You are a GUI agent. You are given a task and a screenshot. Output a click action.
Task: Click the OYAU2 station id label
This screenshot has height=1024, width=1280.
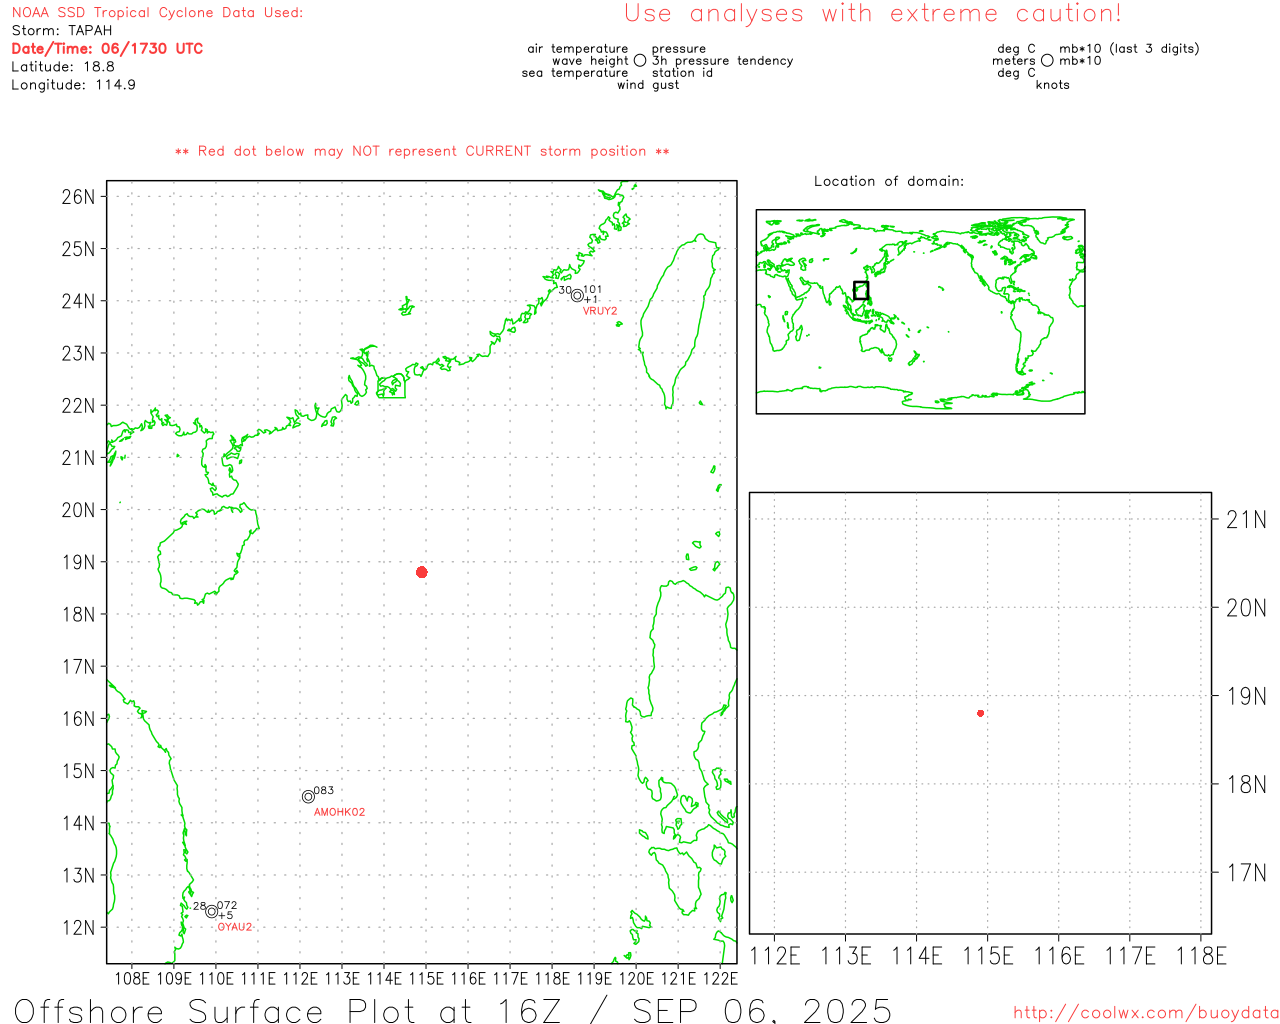click(x=235, y=927)
